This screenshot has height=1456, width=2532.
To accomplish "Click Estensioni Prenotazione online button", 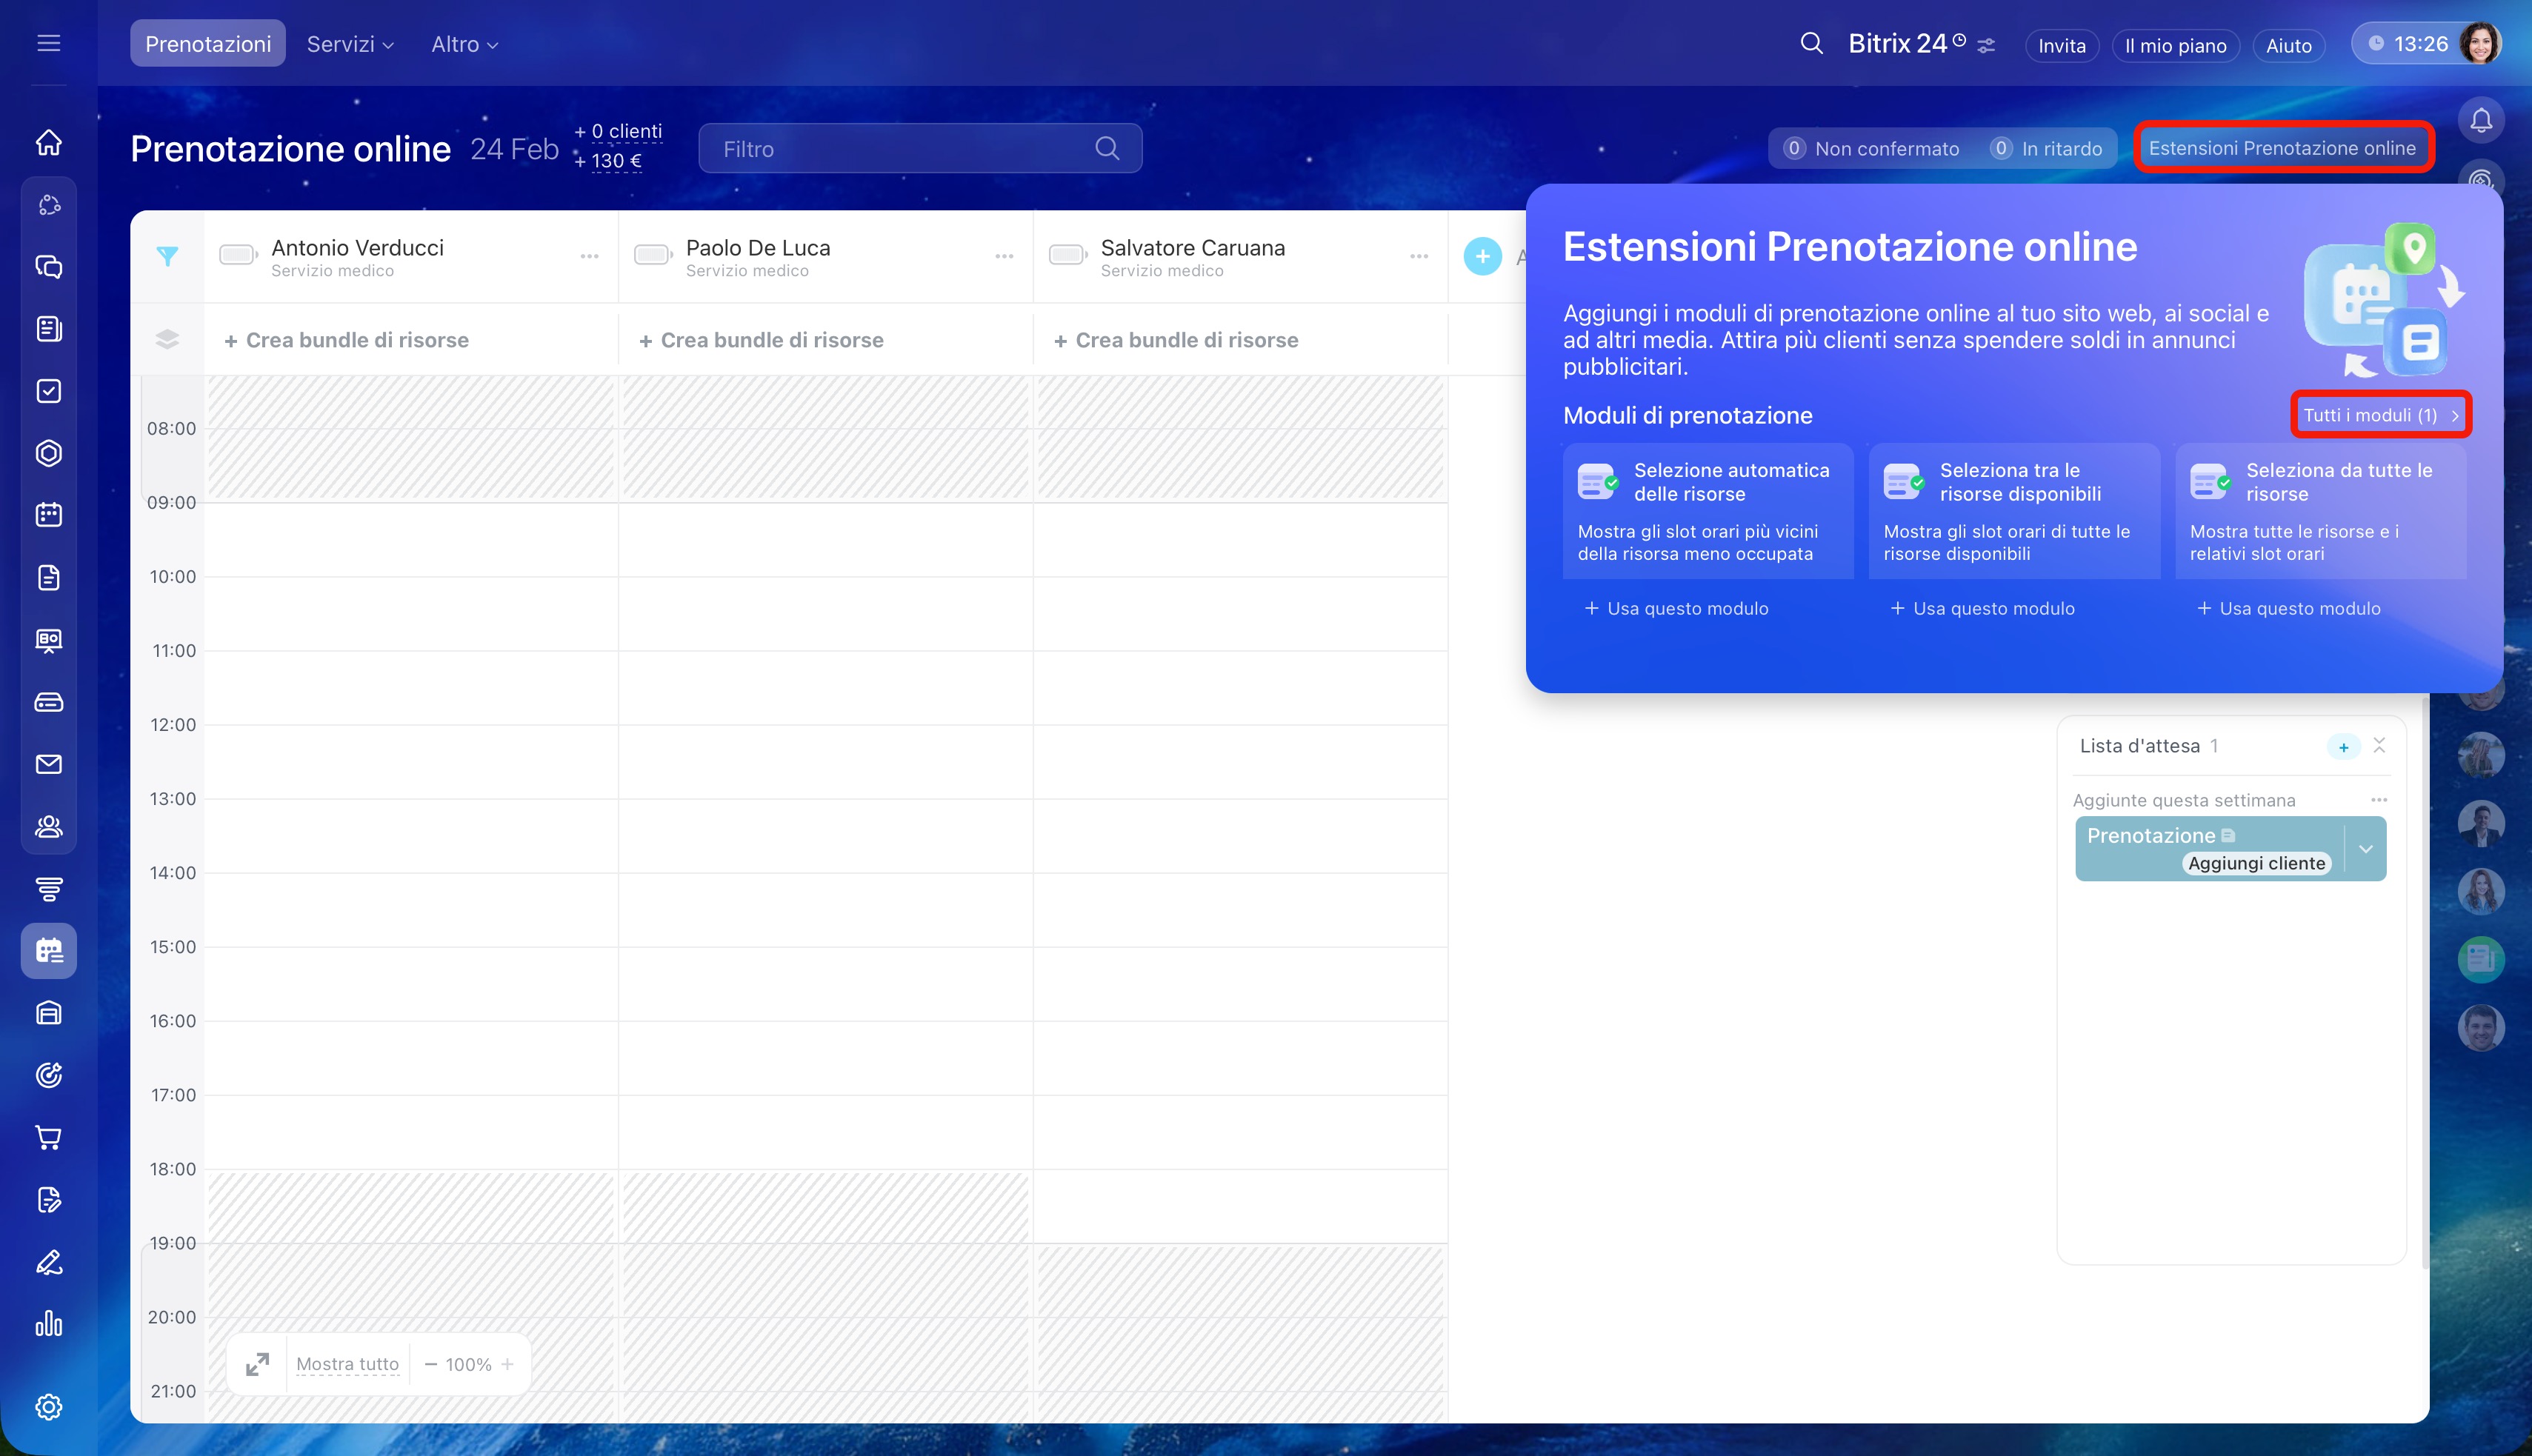I will [x=2282, y=148].
